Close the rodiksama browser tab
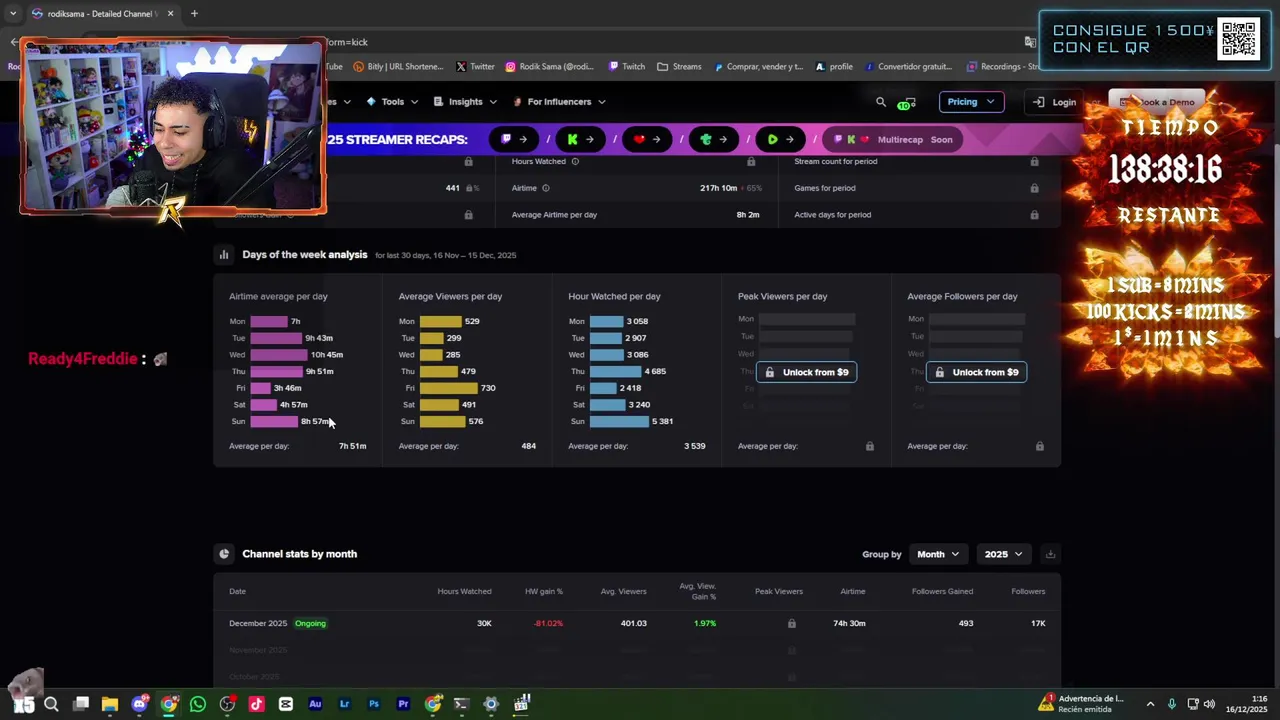This screenshot has height=720, width=1280. [170, 14]
